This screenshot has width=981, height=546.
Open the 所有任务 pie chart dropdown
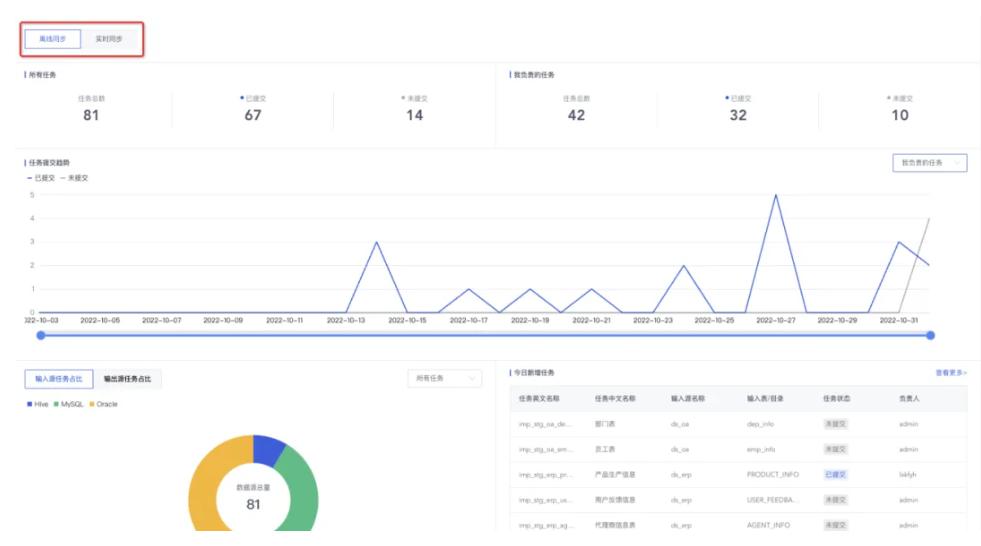click(444, 378)
